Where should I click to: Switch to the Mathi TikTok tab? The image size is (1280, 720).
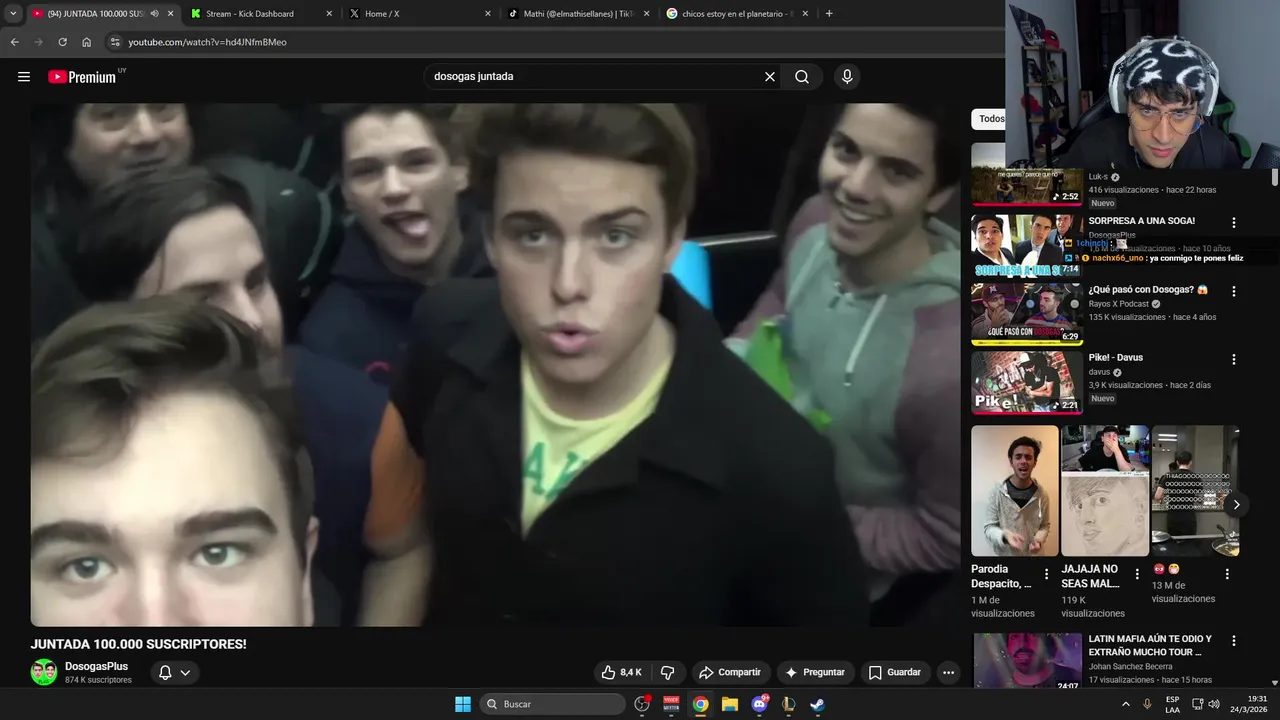pos(578,14)
